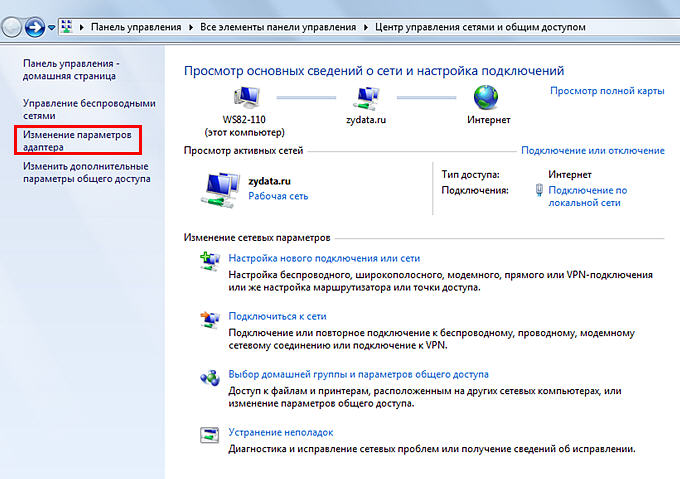Click zydata.ru label under network map
This screenshot has height=479, width=680.
coord(366,120)
